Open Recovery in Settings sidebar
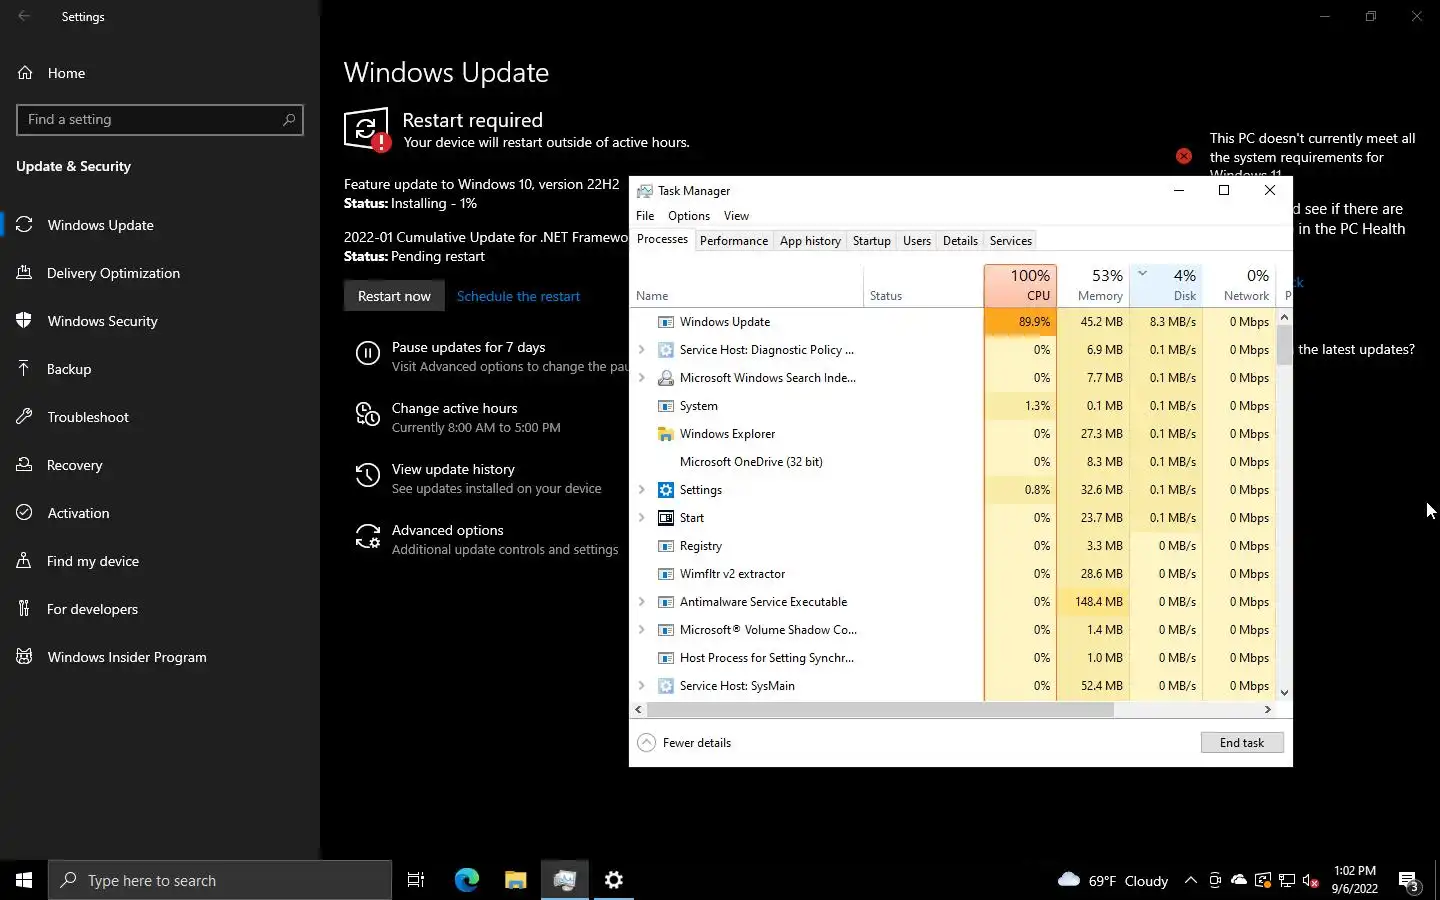1440x900 pixels. [x=160, y=465]
